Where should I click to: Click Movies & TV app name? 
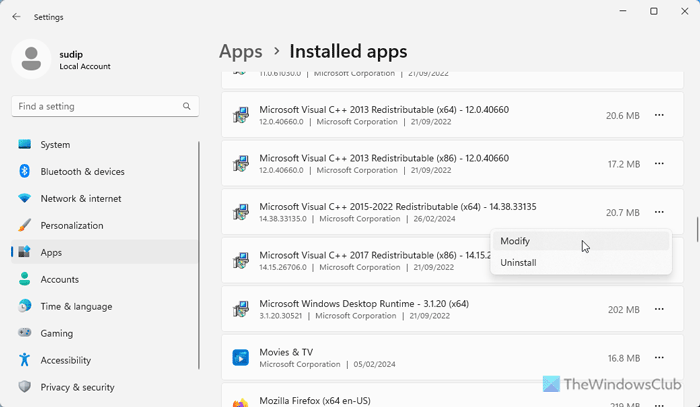coord(286,352)
